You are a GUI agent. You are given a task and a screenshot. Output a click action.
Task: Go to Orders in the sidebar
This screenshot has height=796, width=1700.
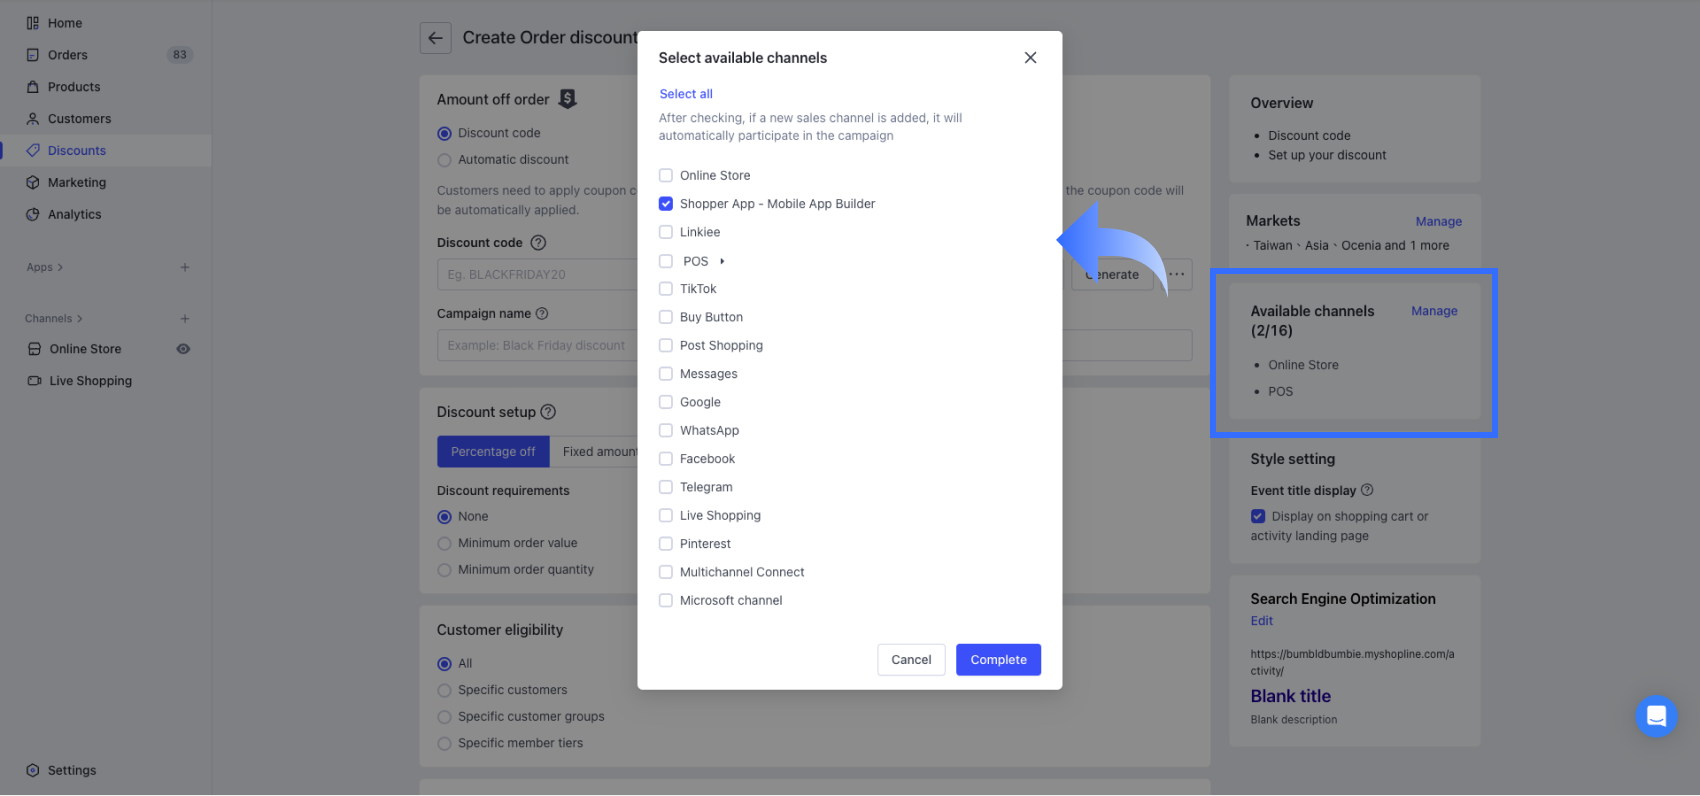[x=67, y=55]
